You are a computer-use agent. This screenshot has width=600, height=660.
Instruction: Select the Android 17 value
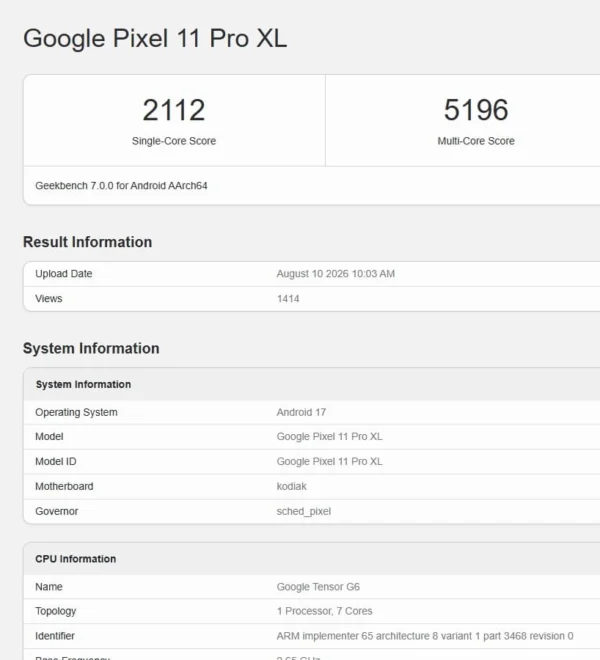(301, 412)
